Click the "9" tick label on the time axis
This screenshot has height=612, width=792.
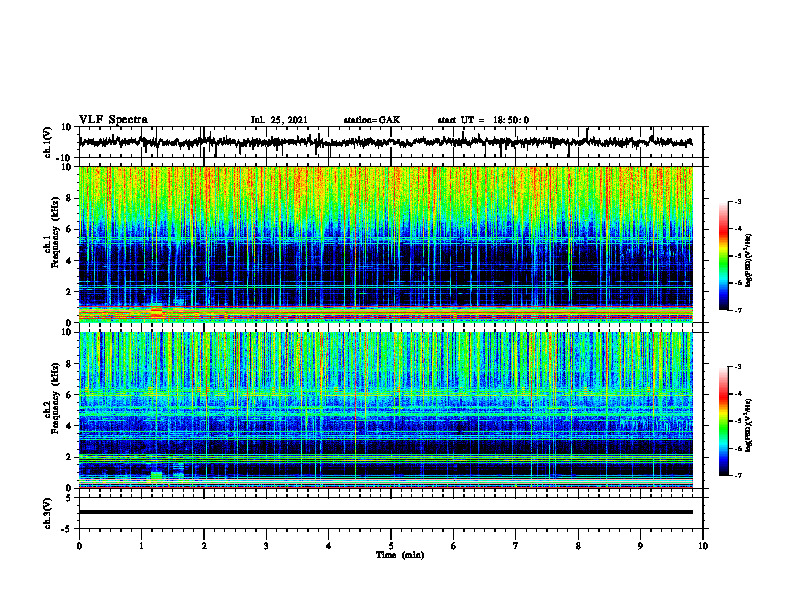coord(640,546)
